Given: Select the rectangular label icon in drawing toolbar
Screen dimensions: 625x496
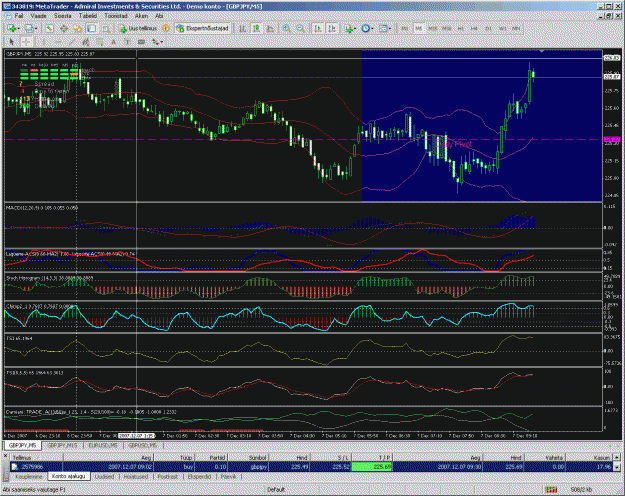Looking at the screenshot, I should (141, 41).
